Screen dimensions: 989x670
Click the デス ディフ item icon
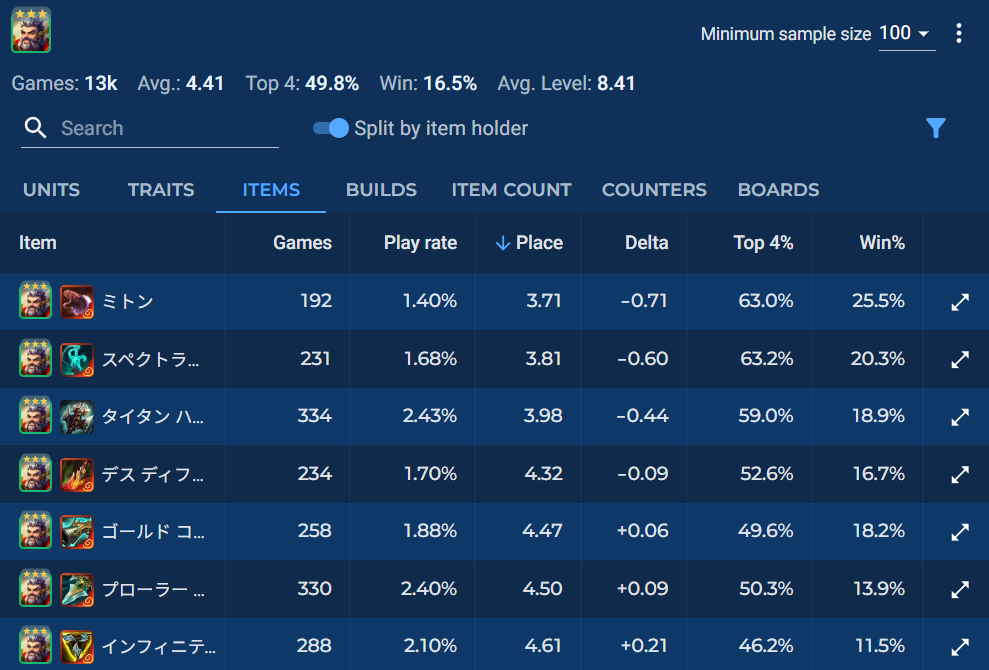[x=77, y=474]
